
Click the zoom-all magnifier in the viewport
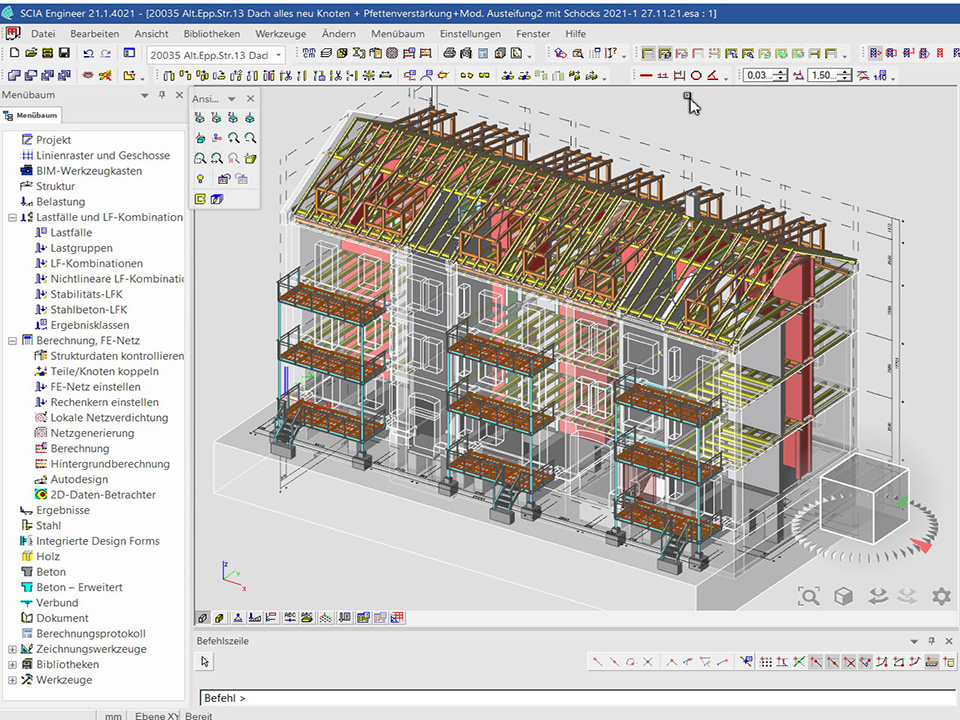pos(808,596)
